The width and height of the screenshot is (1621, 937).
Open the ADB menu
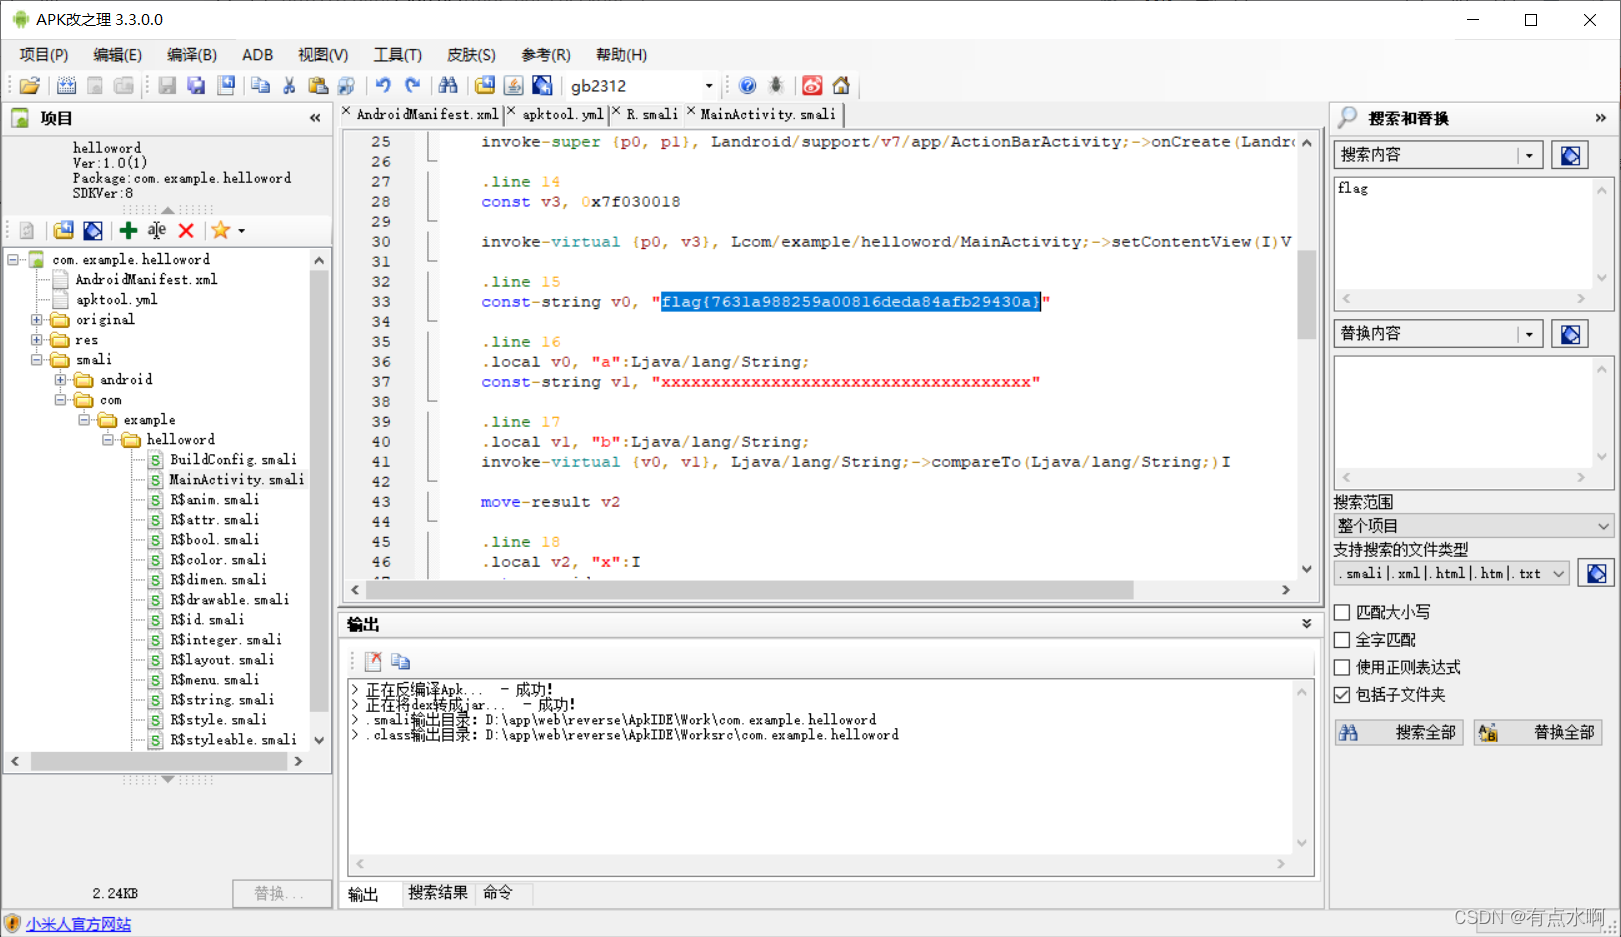coord(257,55)
